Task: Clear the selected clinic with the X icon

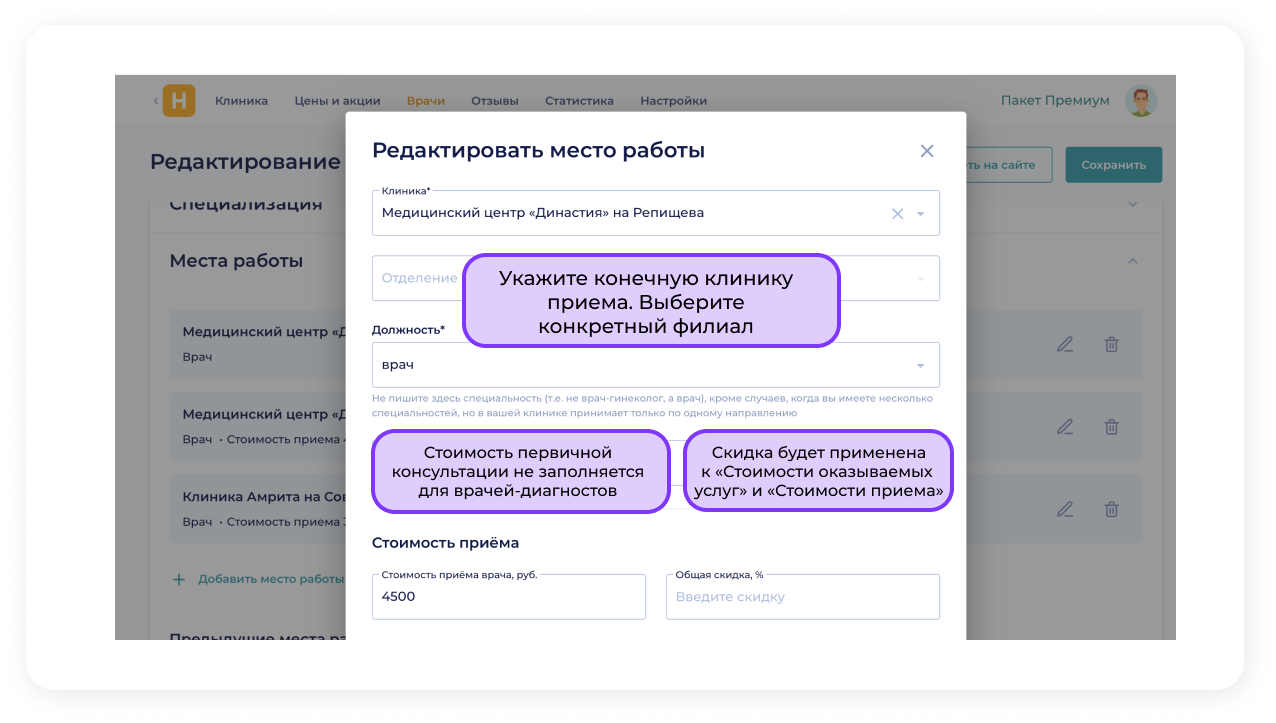Action: [x=897, y=213]
